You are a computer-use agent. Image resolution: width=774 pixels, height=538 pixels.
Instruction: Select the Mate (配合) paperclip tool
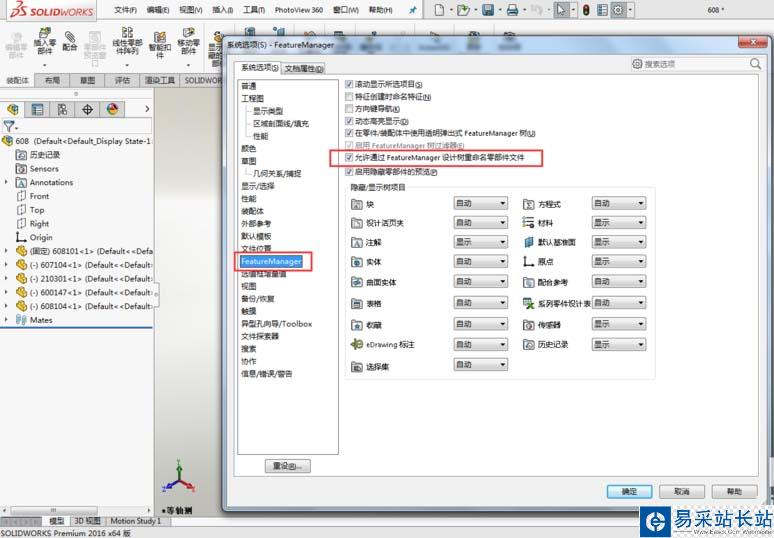[70, 41]
